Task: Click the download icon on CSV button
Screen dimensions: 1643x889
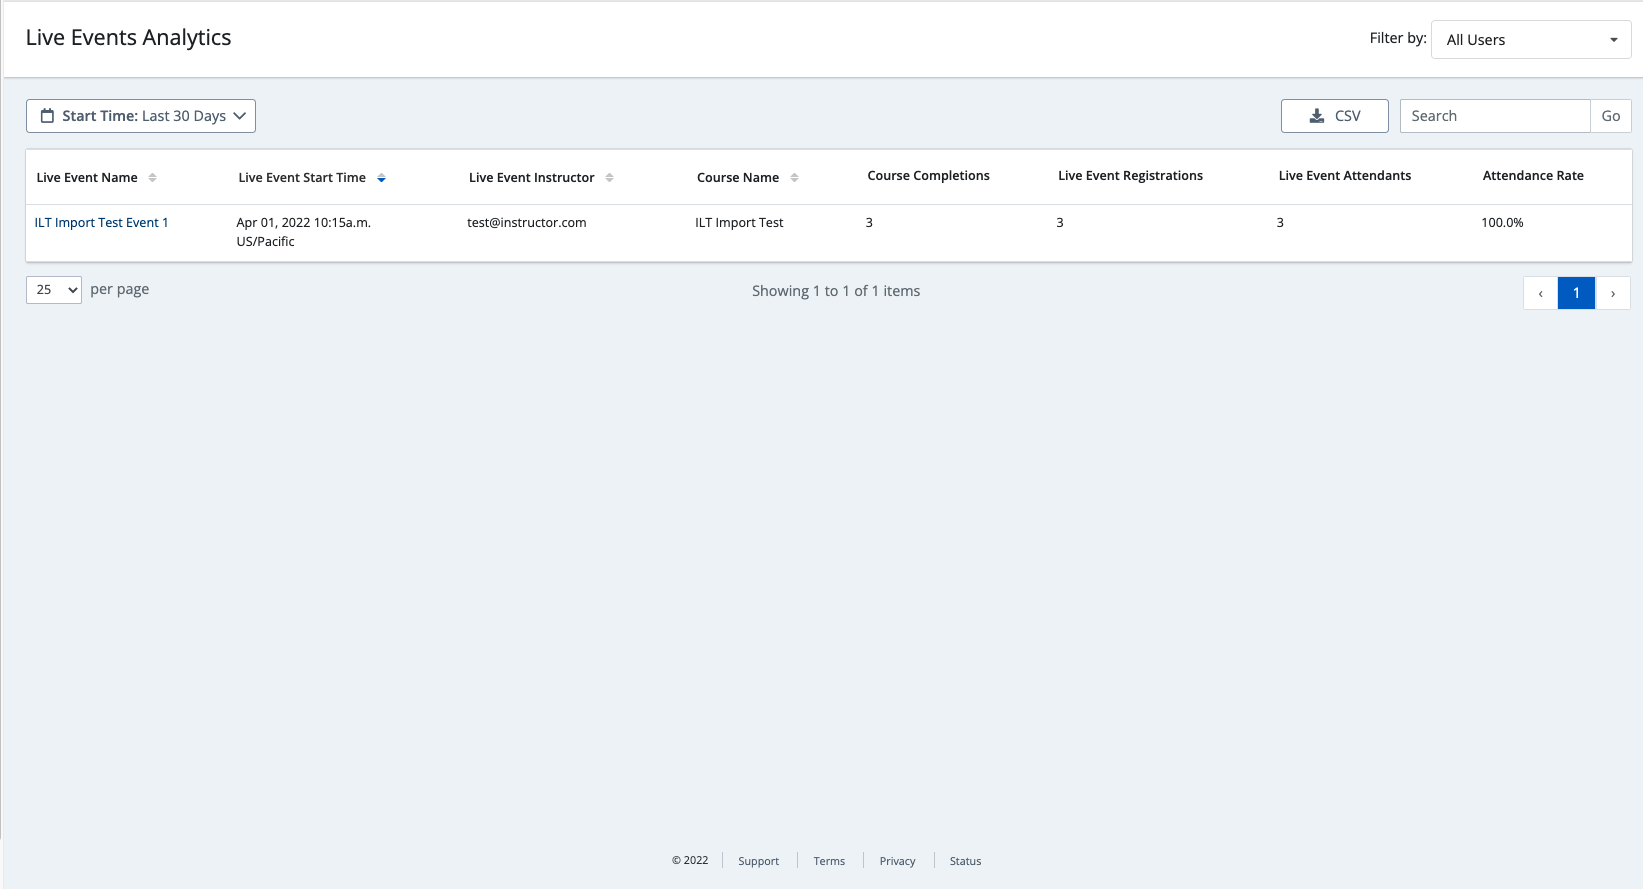Action: click(x=1317, y=116)
